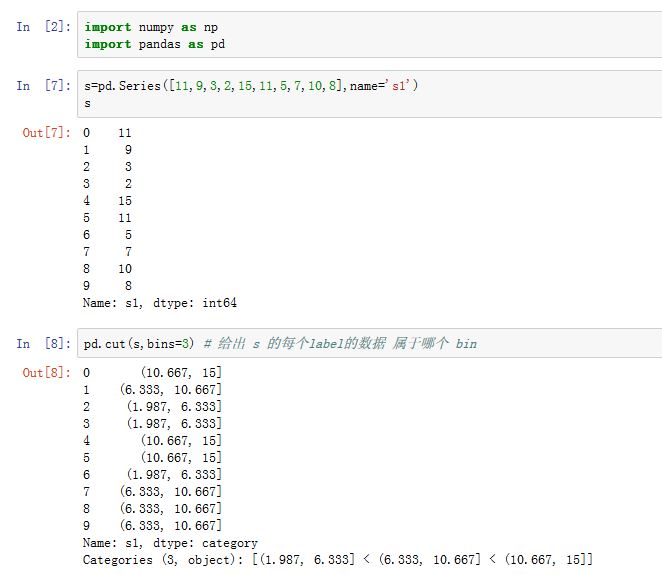Viewport: 662px width, 575px height.
Task: Click the index 9 row with value 8 in Out[7]
Action: (107, 286)
